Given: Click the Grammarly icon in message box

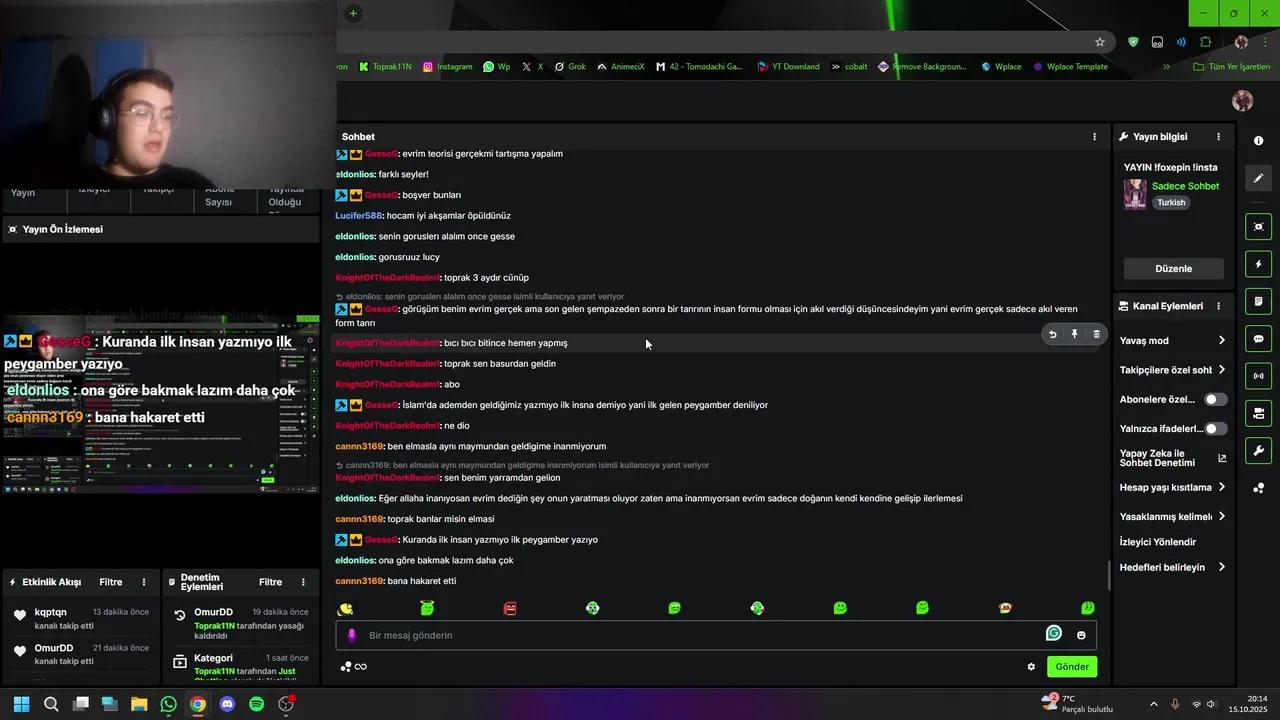Looking at the screenshot, I should 1053,633.
